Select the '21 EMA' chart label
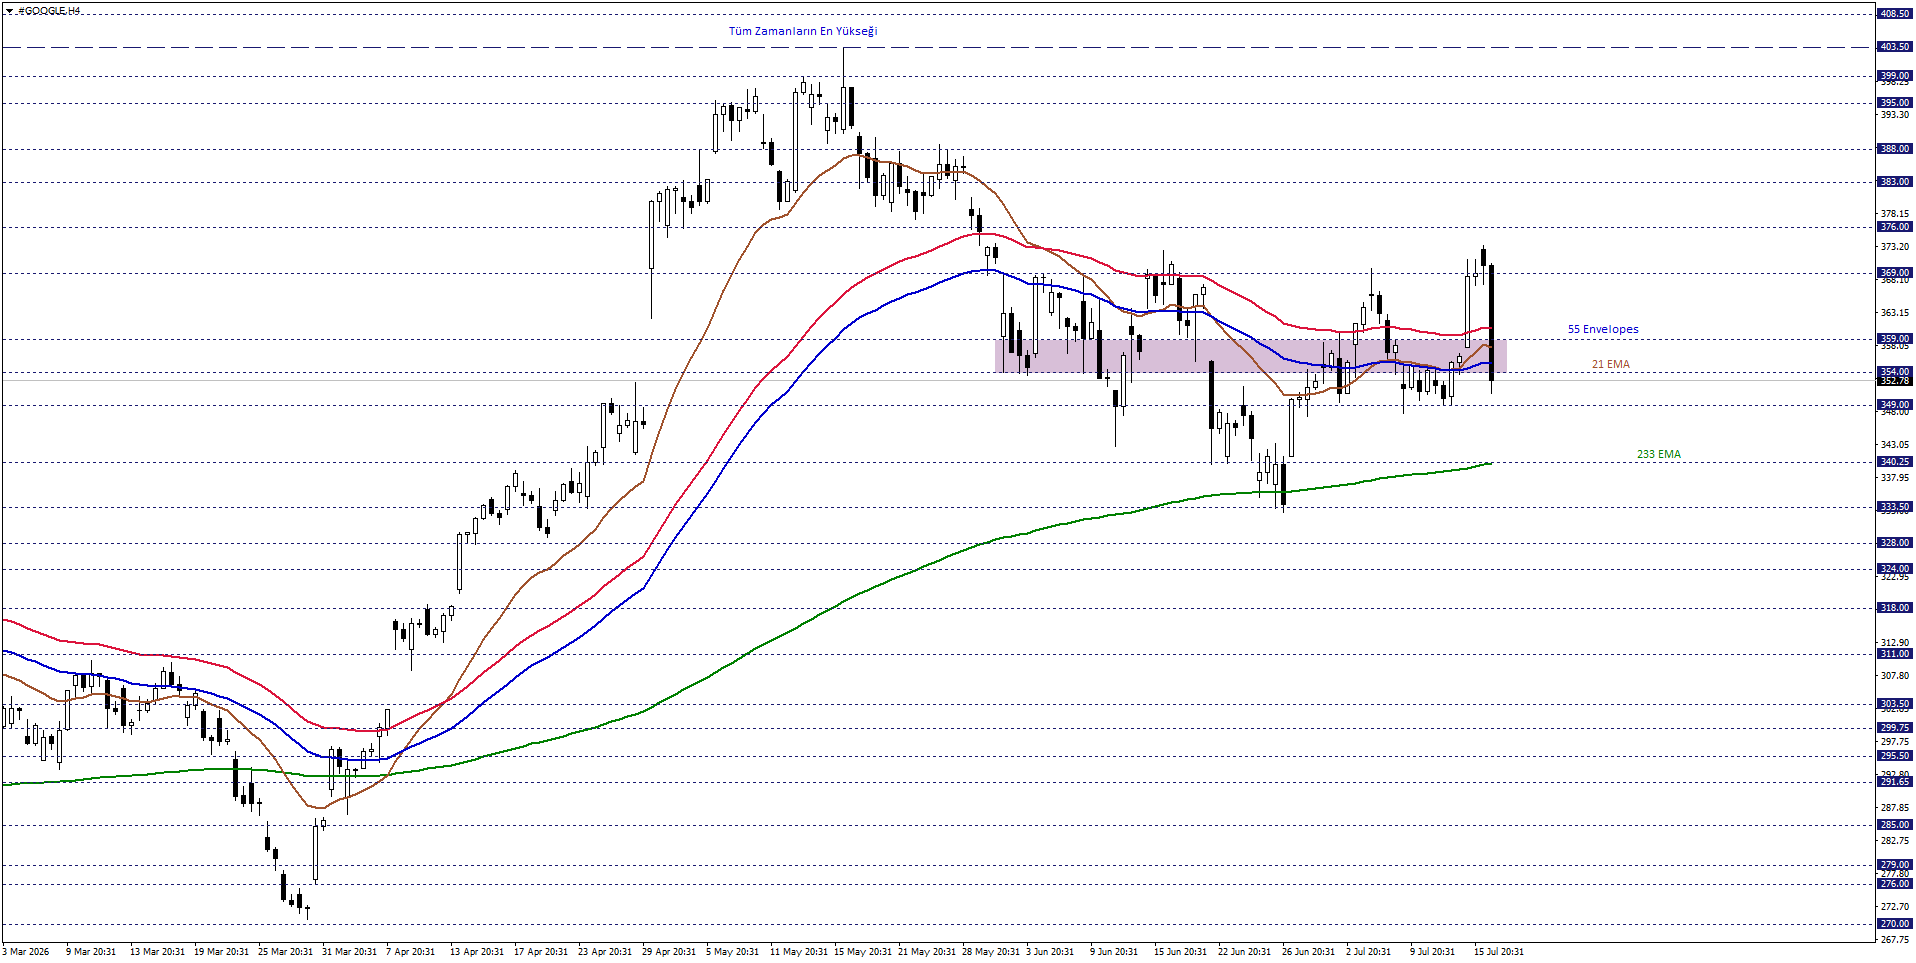The width and height of the screenshot is (1916, 963). click(x=1611, y=364)
